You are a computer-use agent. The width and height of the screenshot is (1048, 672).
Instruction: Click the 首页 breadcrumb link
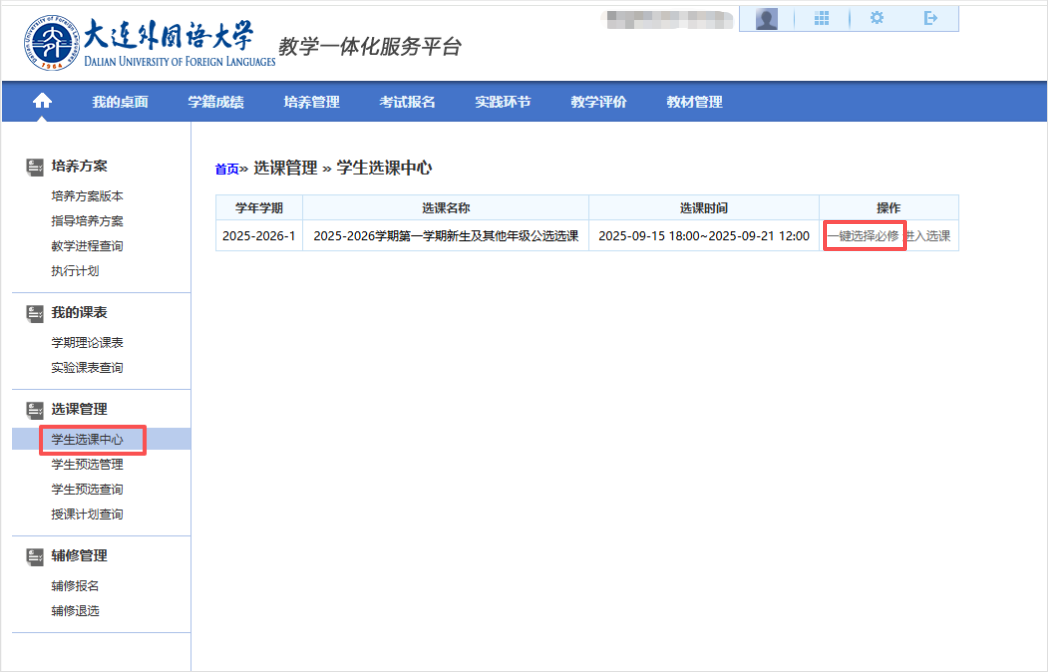(x=227, y=169)
